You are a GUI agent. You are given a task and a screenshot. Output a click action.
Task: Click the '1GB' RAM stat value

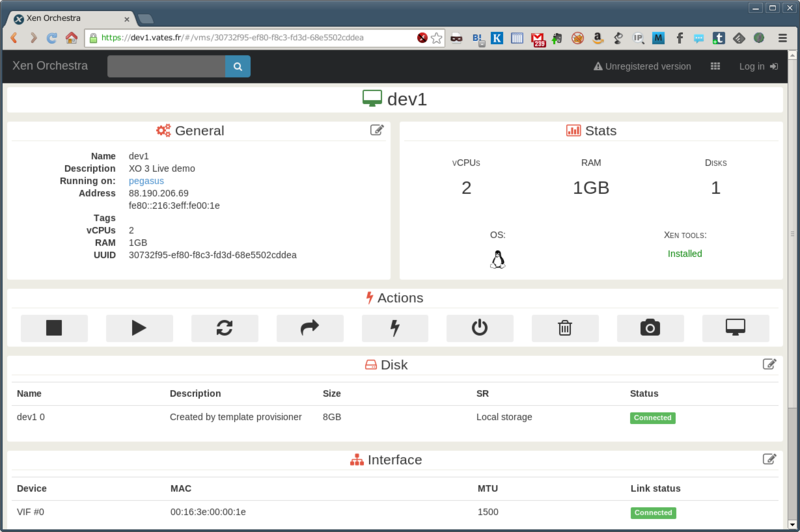coord(591,188)
